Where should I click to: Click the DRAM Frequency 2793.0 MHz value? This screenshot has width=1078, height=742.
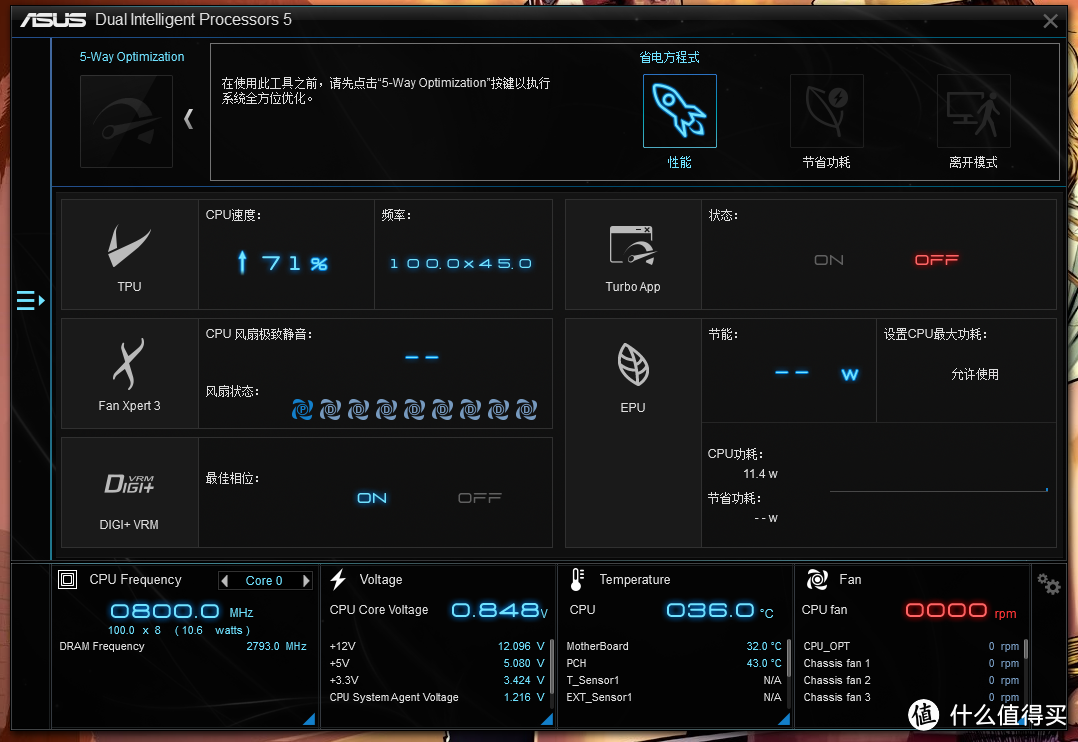[x=276, y=646]
